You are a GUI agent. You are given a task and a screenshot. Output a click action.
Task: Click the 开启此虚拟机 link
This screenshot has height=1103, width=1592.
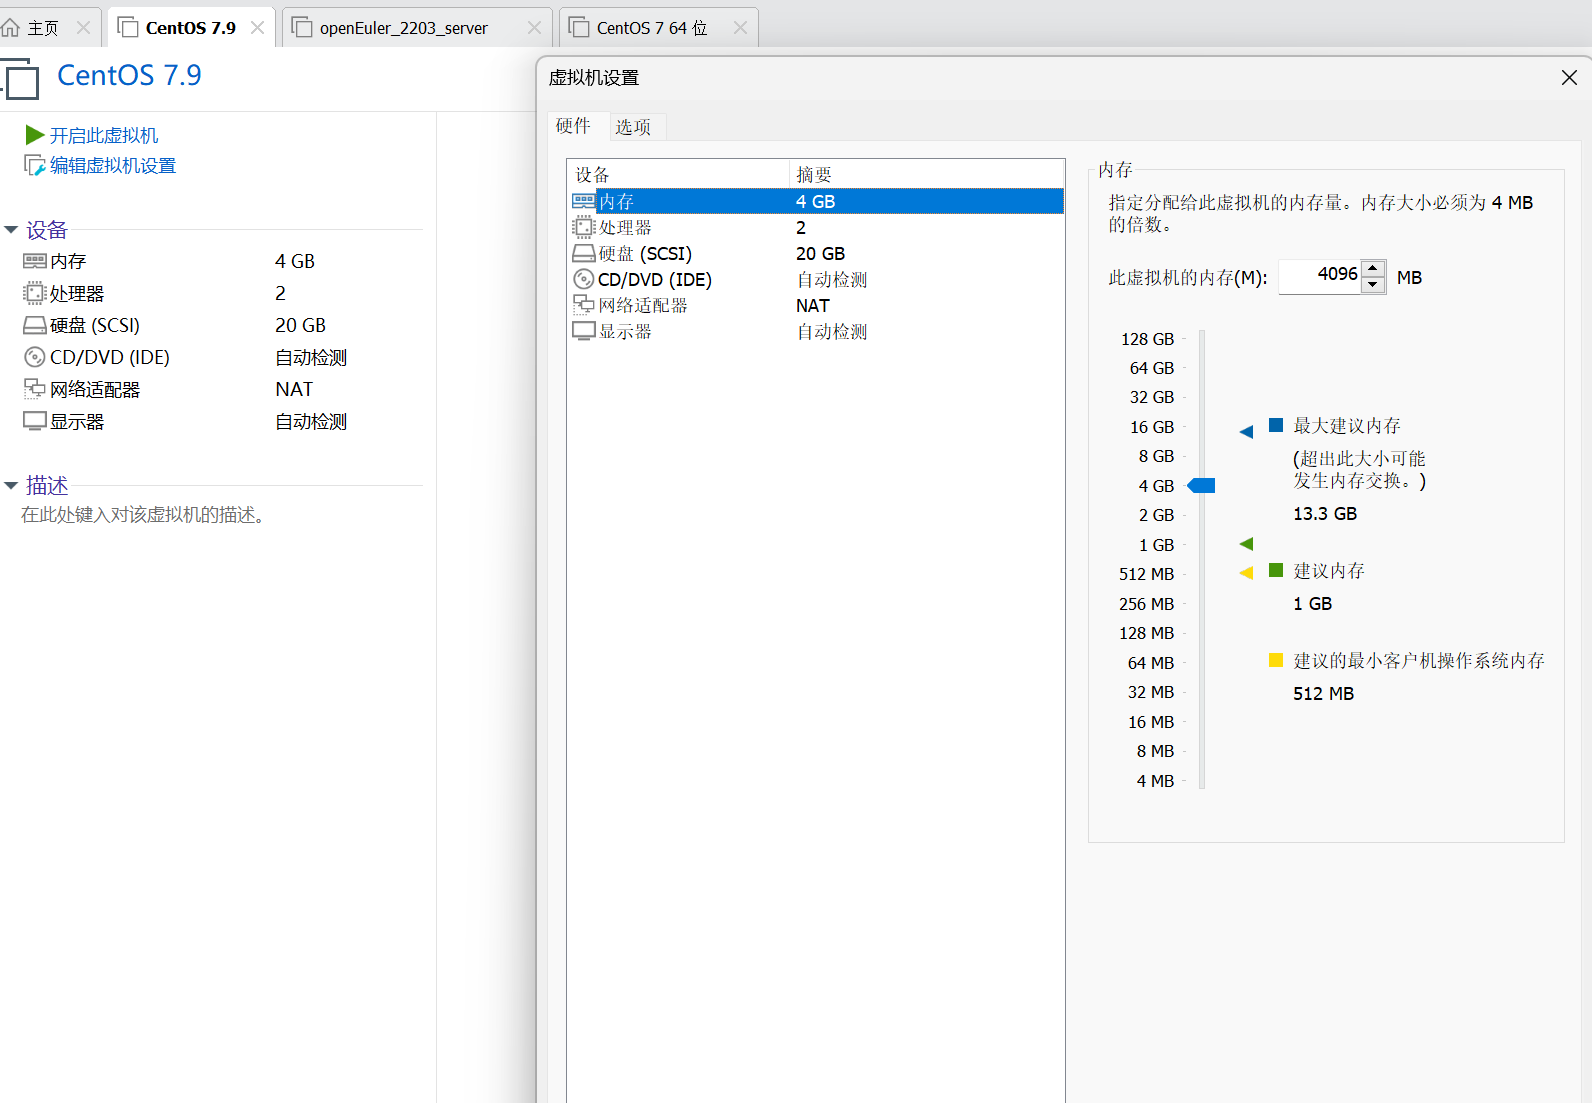[x=104, y=135]
